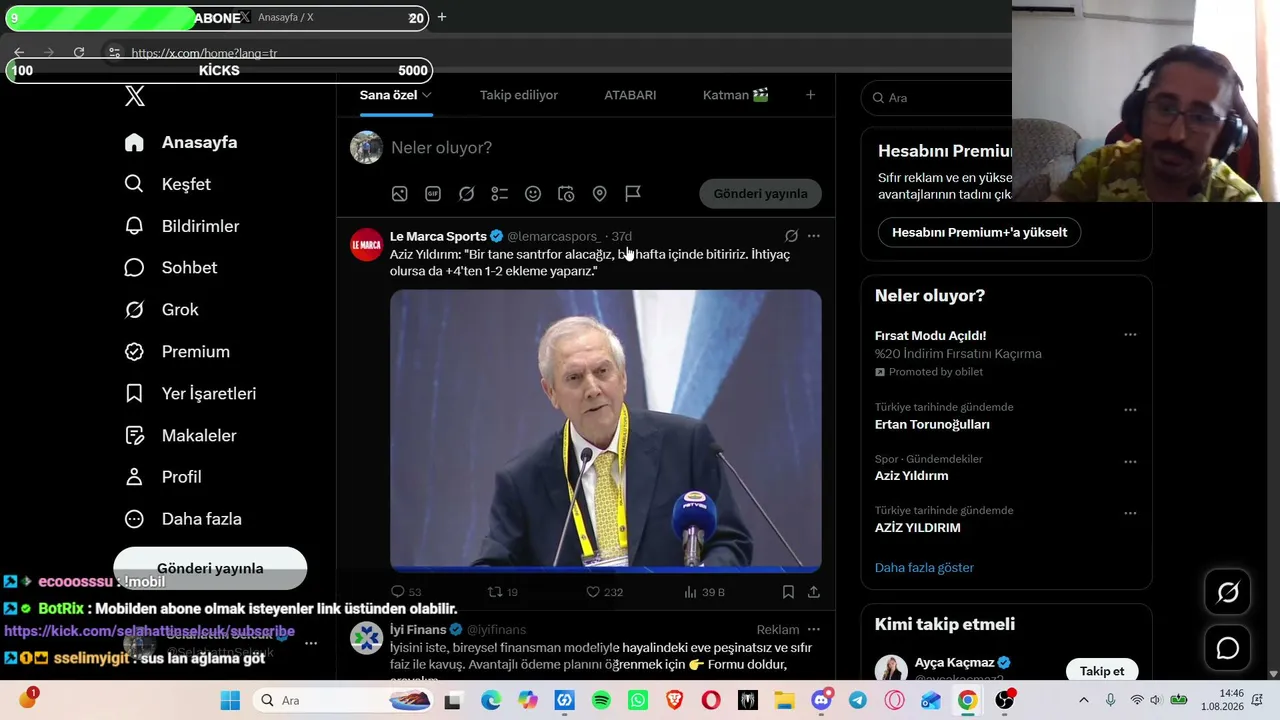This screenshot has height=720, width=1280.
Task: Show hidden system tray icons
Action: coord(1083,701)
